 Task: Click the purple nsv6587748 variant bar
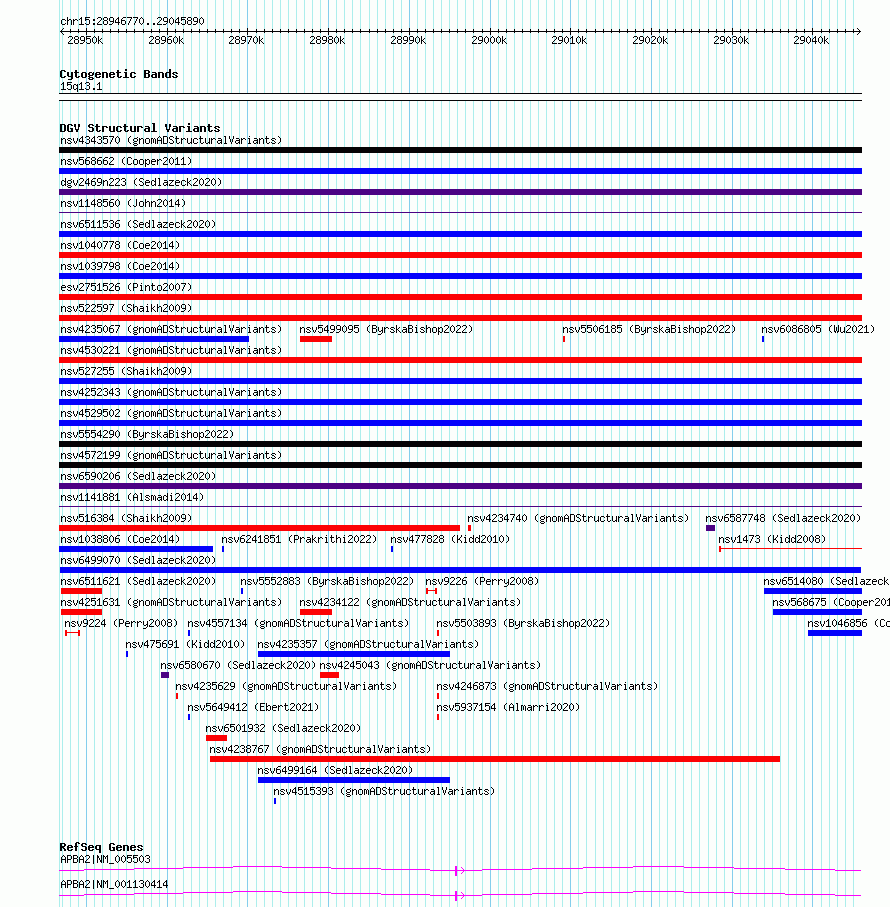coord(711,528)
